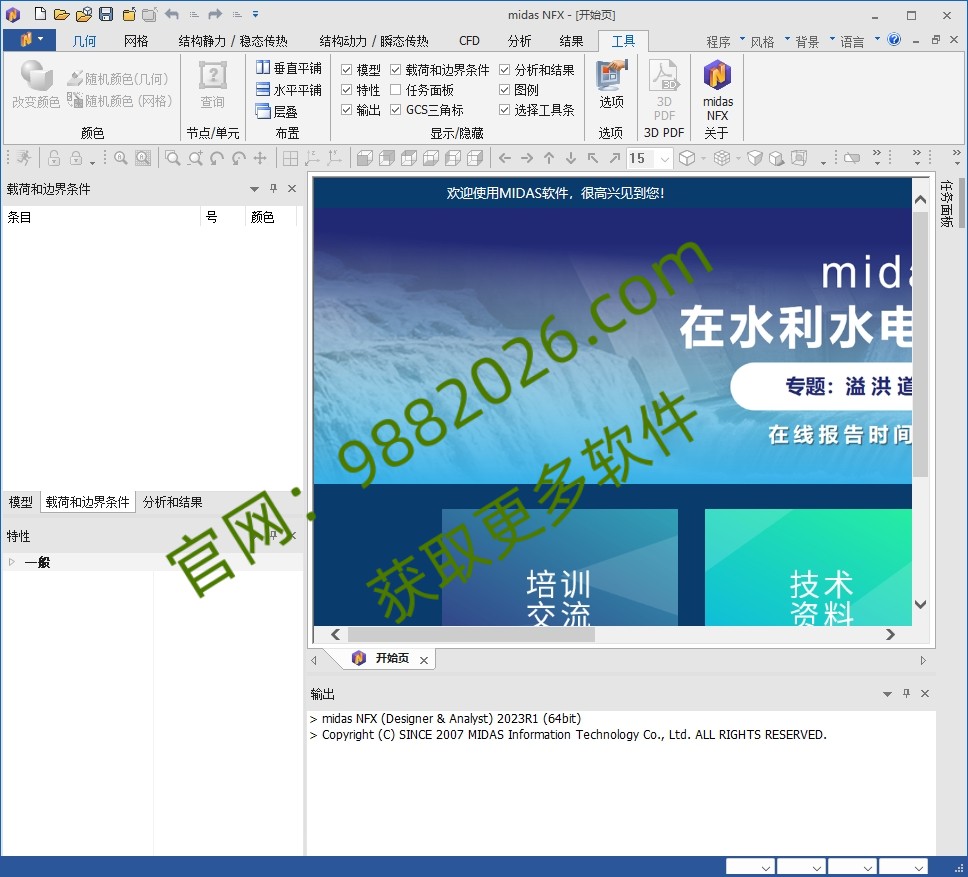Click the 3D PDF export icon
The height and width of the screenshot is (877, 968).
664,90
